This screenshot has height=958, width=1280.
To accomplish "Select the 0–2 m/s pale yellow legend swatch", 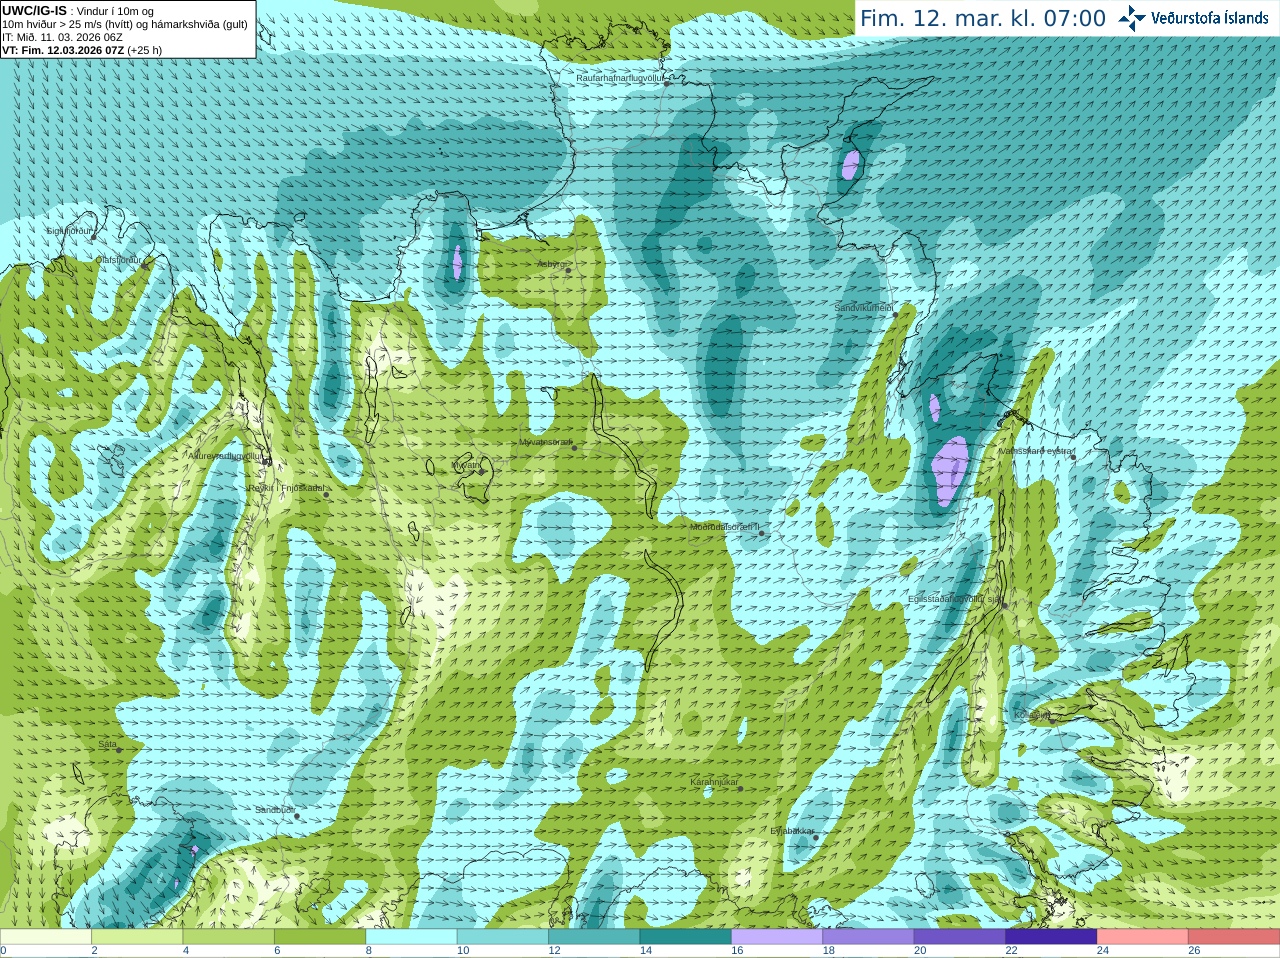I will click(x=46, y=937).
